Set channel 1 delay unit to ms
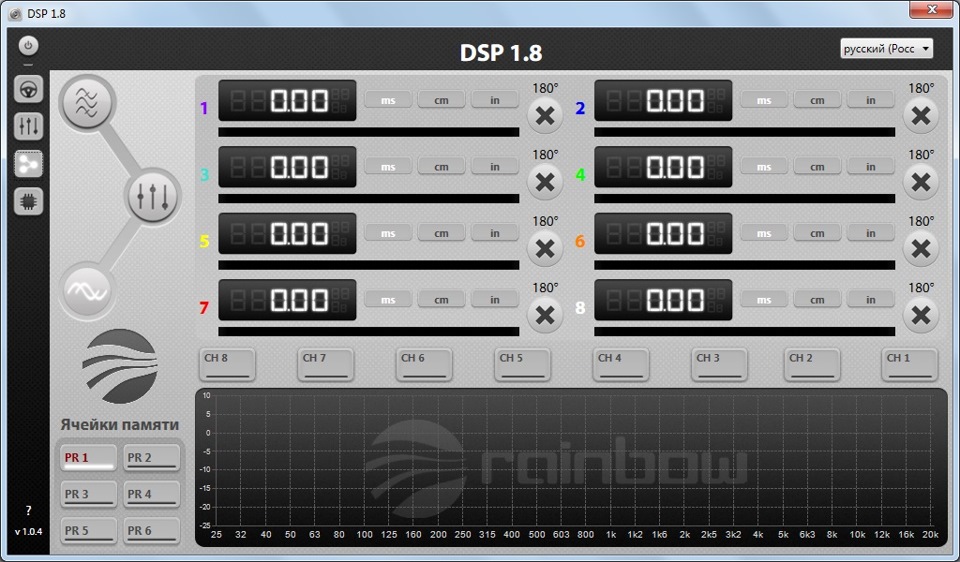 tap(388, 100)
